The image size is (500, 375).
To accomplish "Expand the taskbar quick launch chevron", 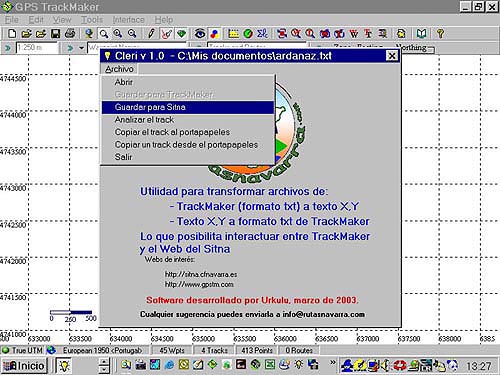I will 332,362.
